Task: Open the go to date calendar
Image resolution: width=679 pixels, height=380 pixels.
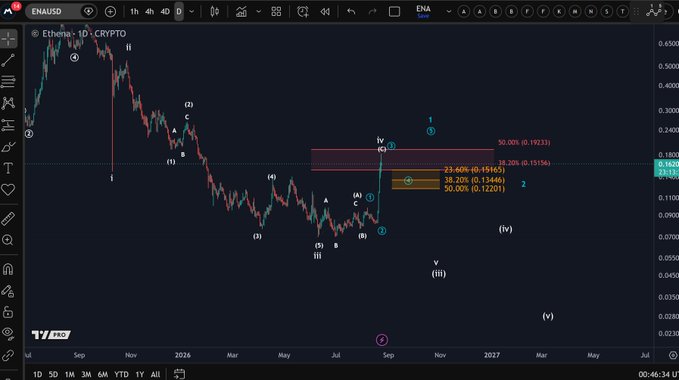Action: 179,374
